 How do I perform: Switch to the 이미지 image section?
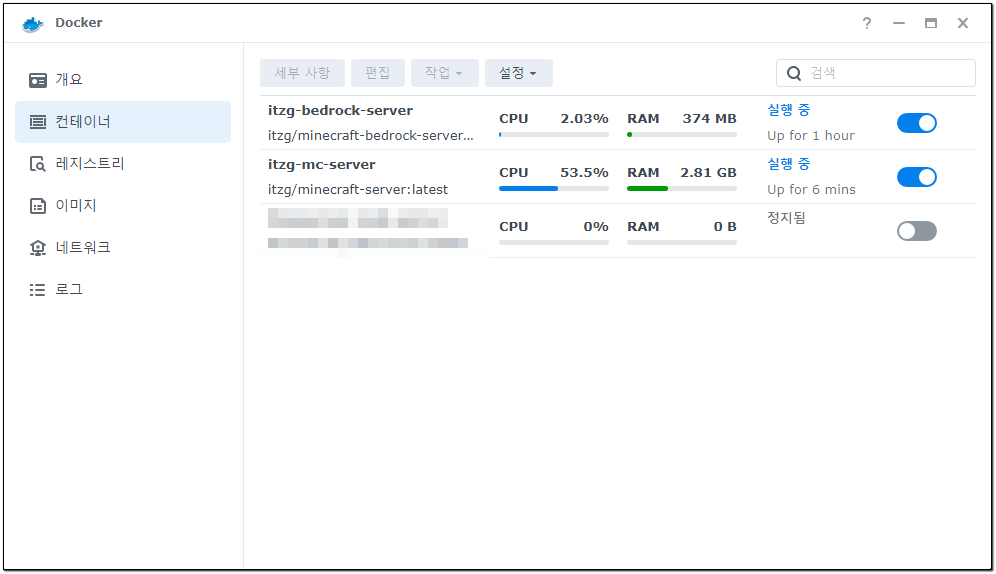(x=123, y=206)
